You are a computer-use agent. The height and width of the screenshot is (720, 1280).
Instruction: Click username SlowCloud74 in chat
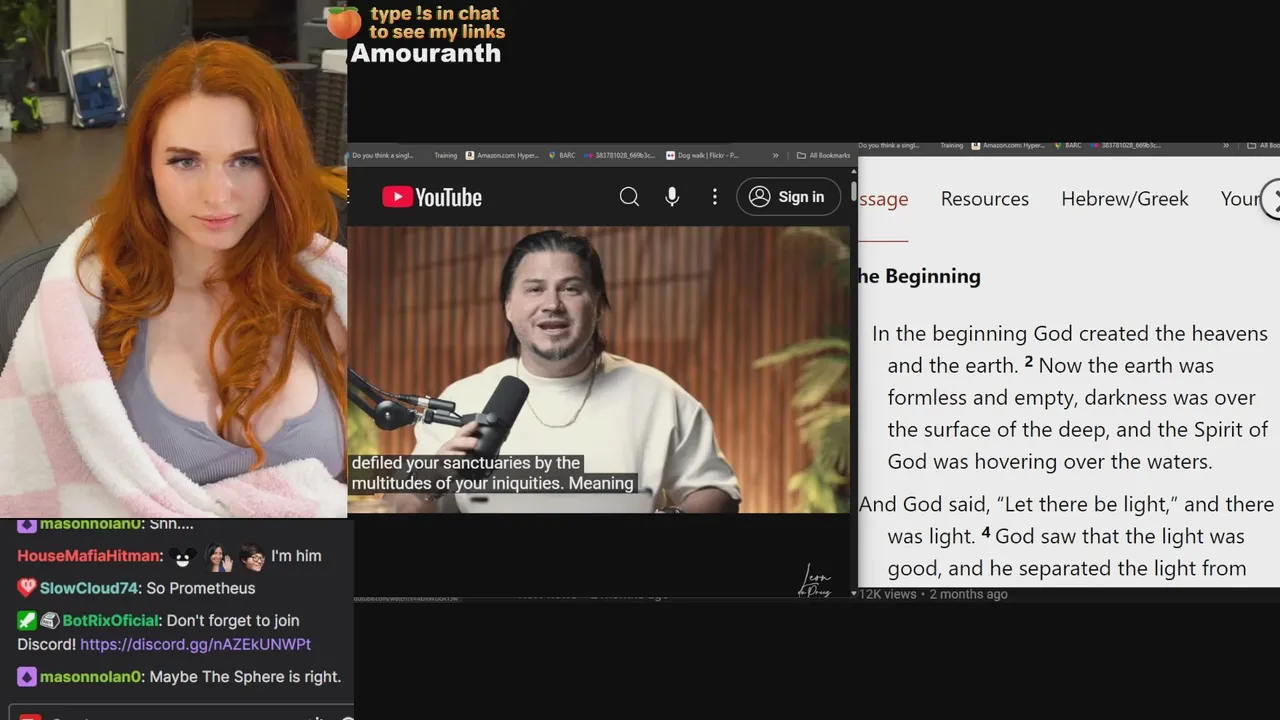[89, 588]
